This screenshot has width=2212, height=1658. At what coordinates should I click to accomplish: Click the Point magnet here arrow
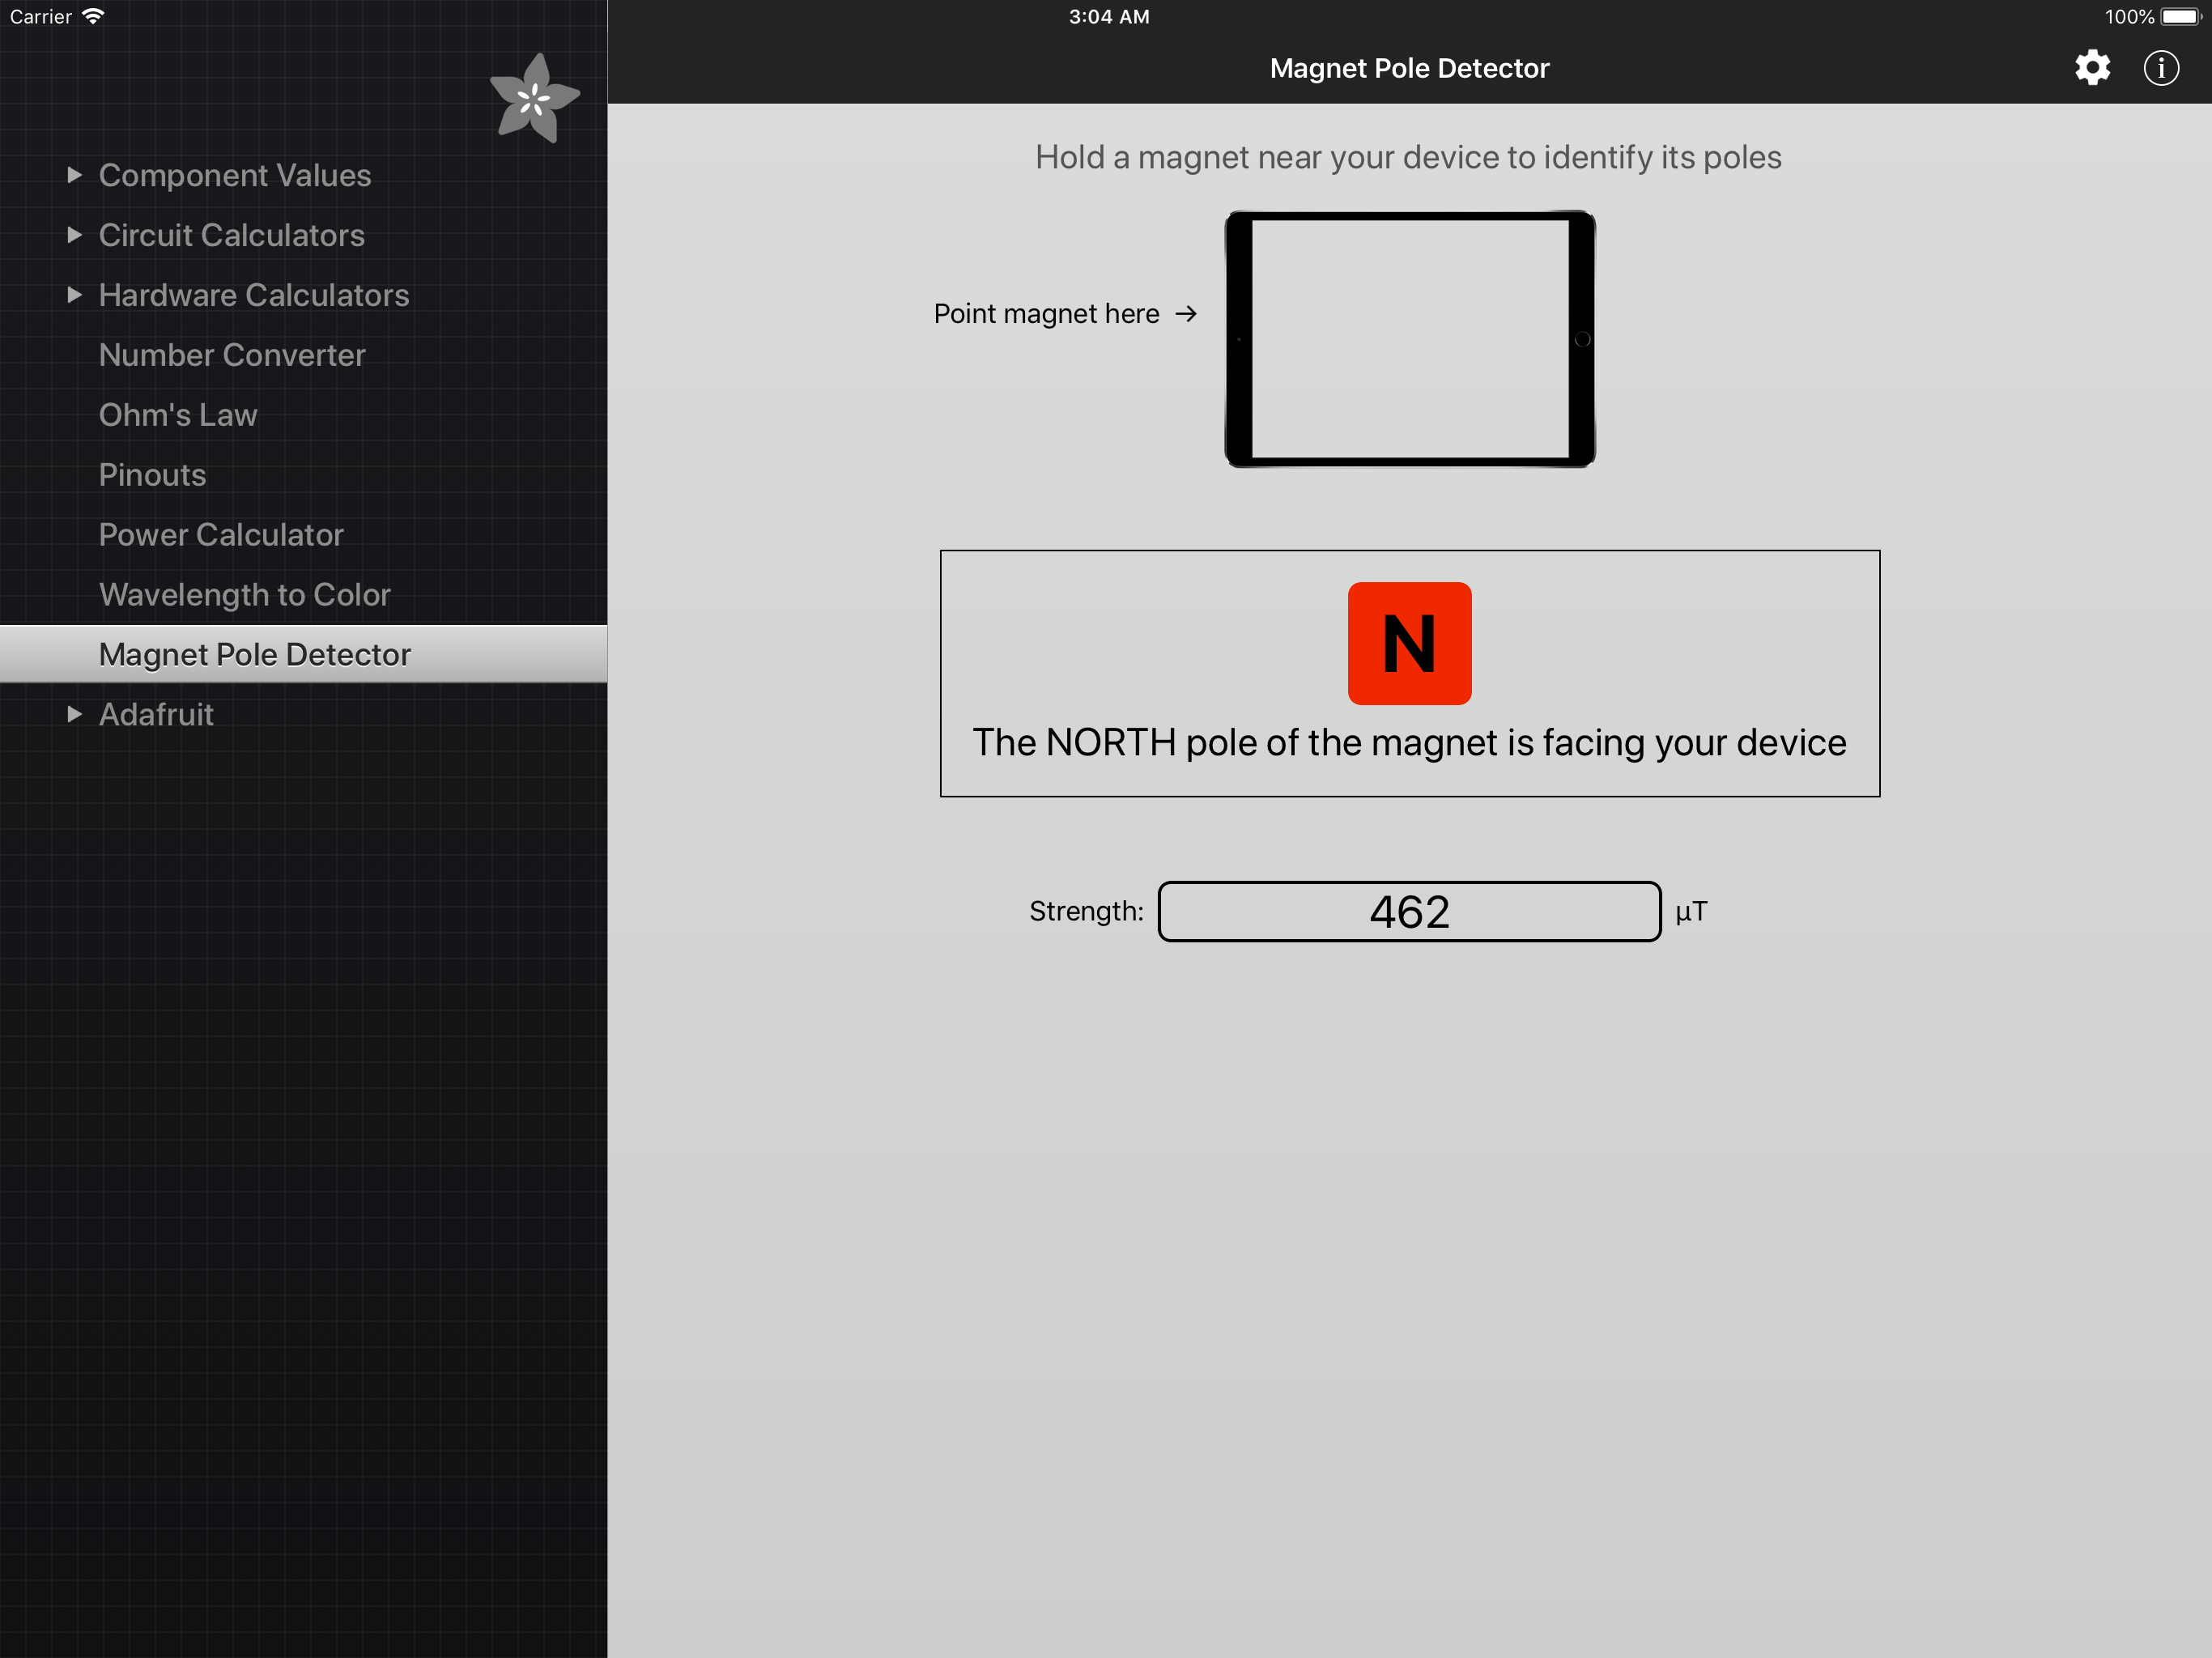1185,314
